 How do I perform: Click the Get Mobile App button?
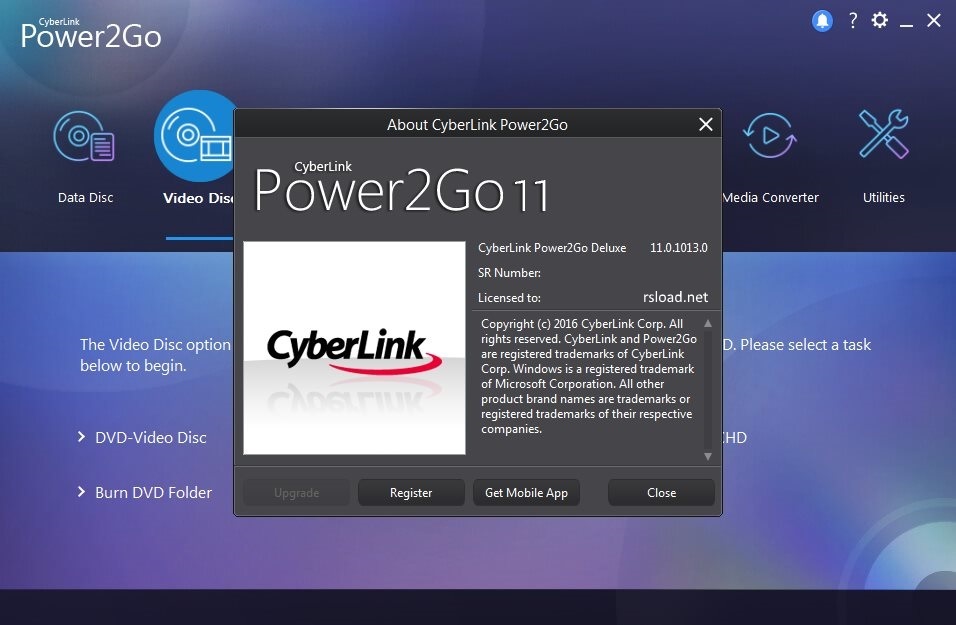point(526,493)
